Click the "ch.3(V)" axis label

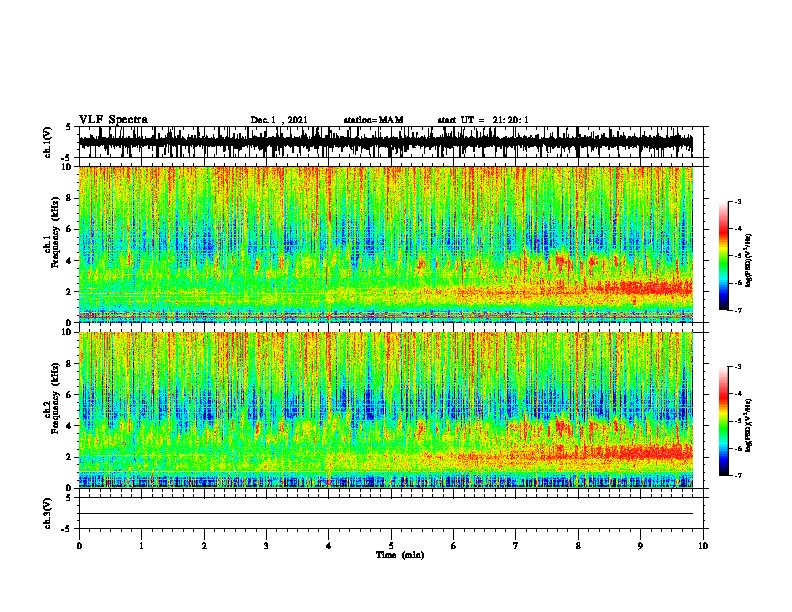coord(48,513)
